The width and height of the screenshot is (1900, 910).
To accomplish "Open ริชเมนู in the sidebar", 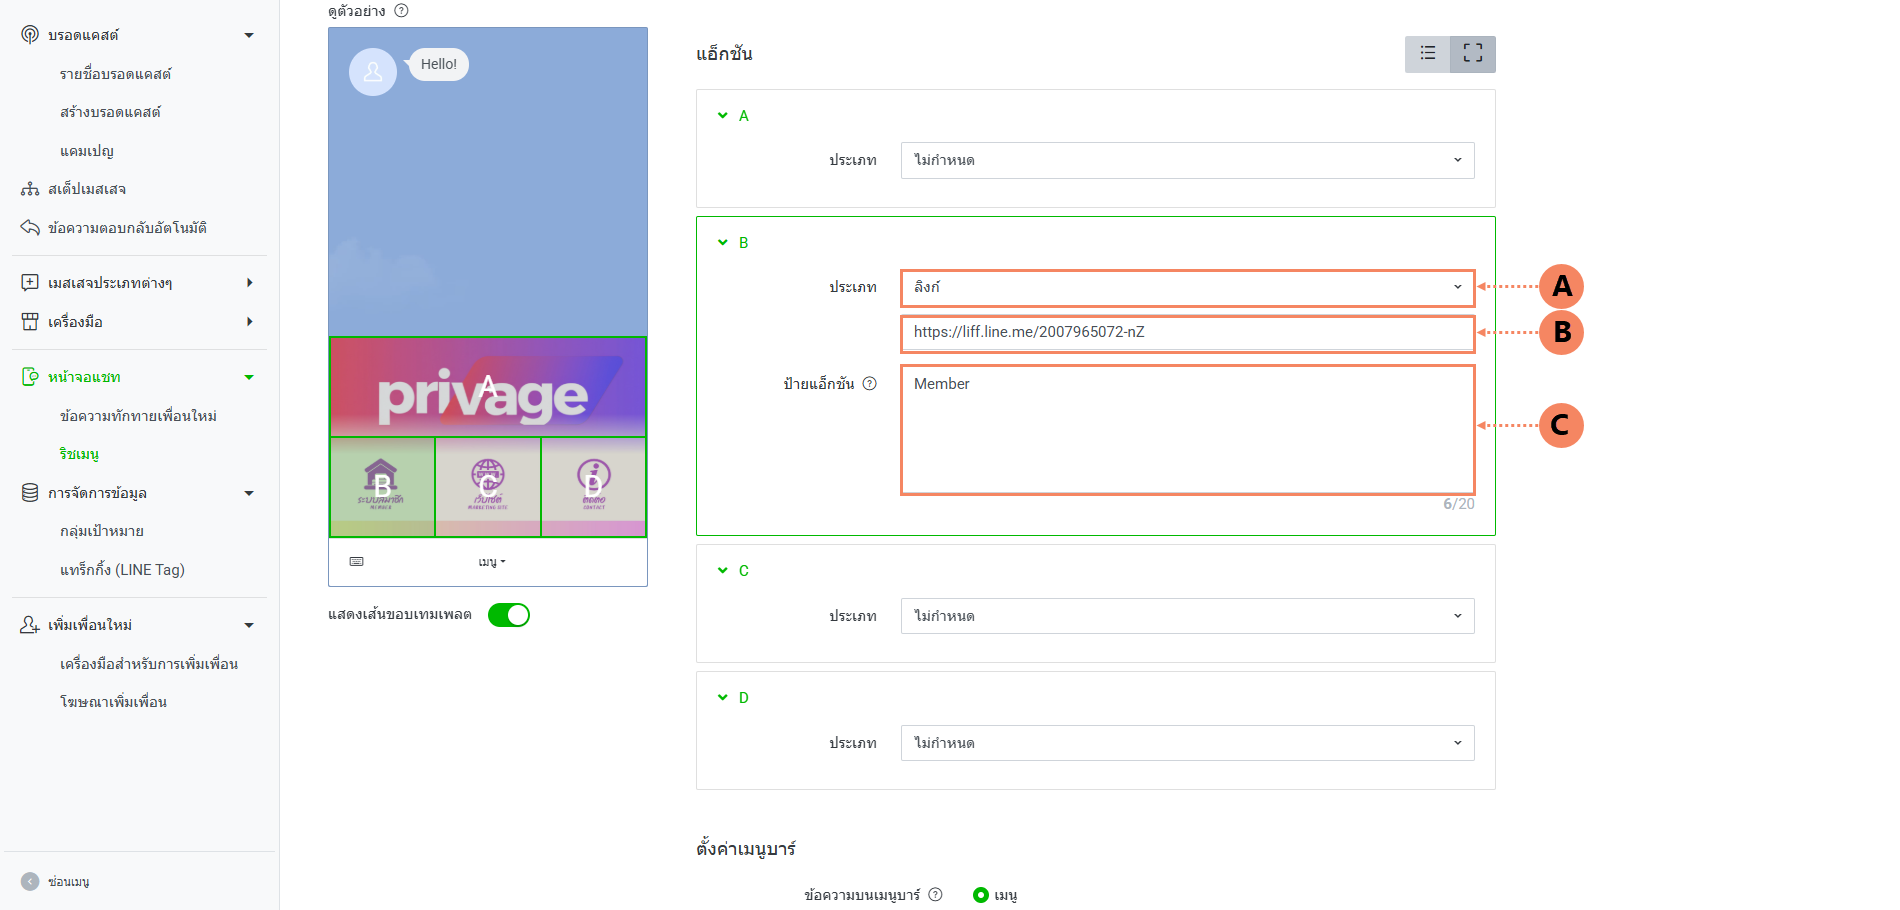I will pos(79,454).
